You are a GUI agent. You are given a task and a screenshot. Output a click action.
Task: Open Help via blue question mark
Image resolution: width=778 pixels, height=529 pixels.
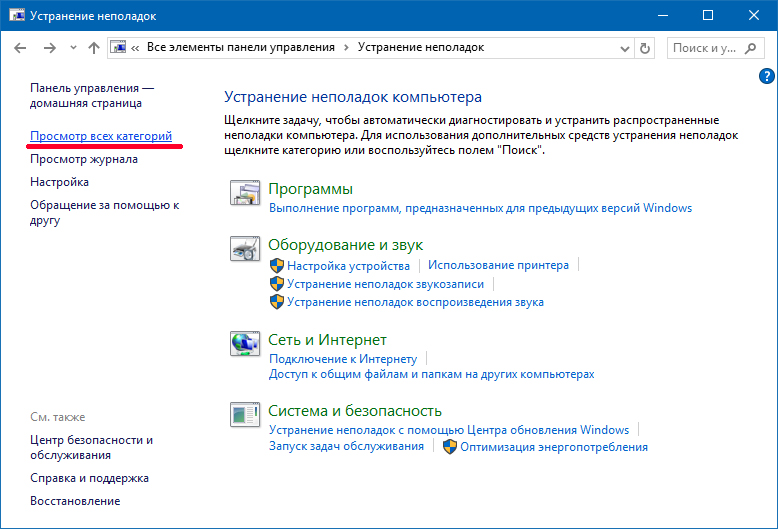[x=767, y=76]
